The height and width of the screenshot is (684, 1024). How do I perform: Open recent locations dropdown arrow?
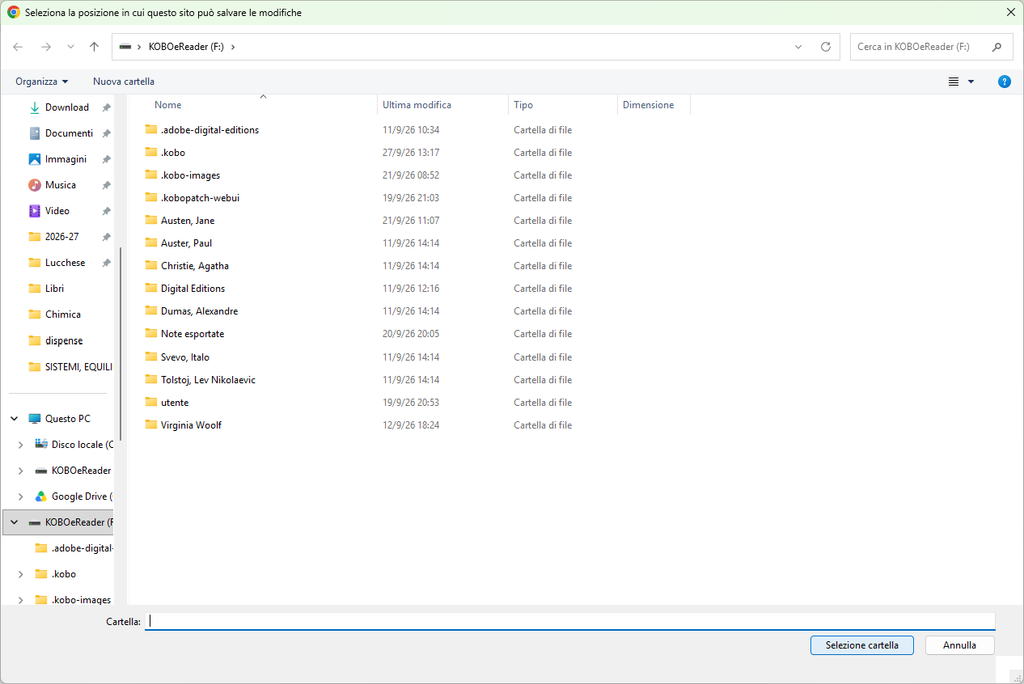[71, 47]
